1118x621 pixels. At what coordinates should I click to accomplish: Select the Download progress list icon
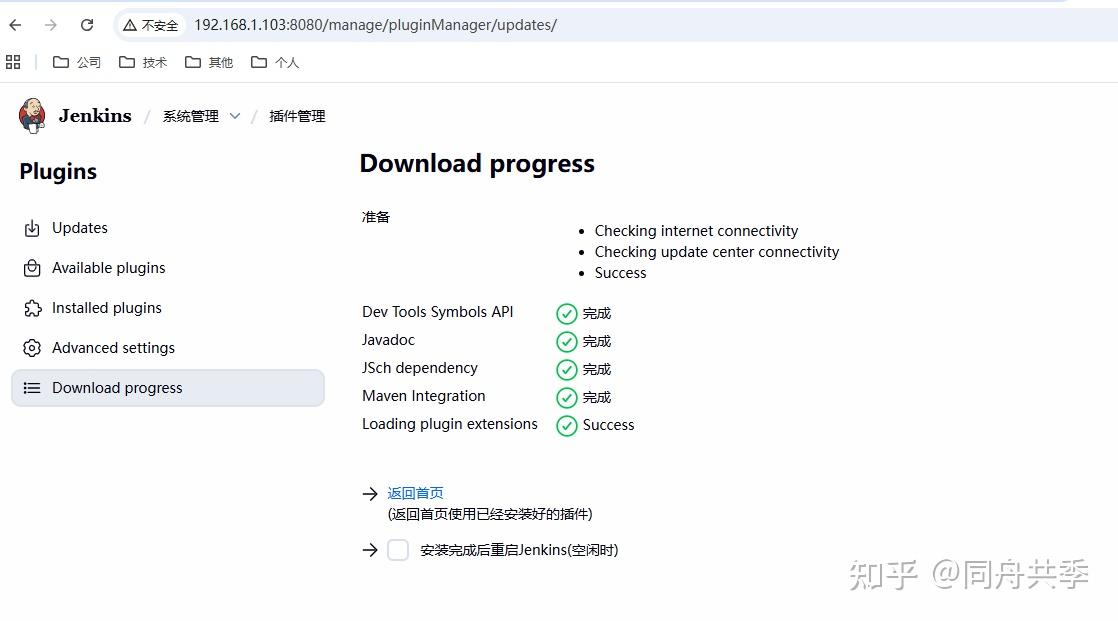coord(31,388)
